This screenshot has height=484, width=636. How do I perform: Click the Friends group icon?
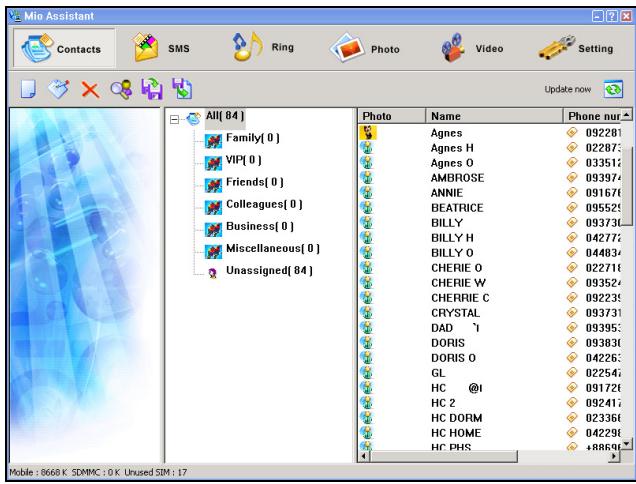(213, 185)
